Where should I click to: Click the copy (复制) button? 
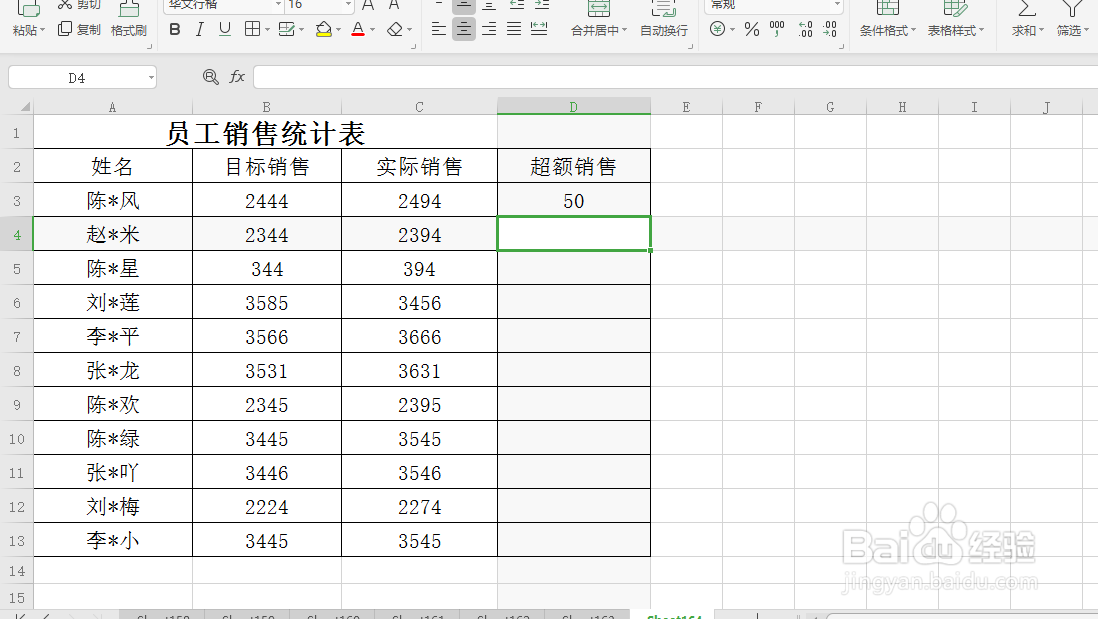78,30
